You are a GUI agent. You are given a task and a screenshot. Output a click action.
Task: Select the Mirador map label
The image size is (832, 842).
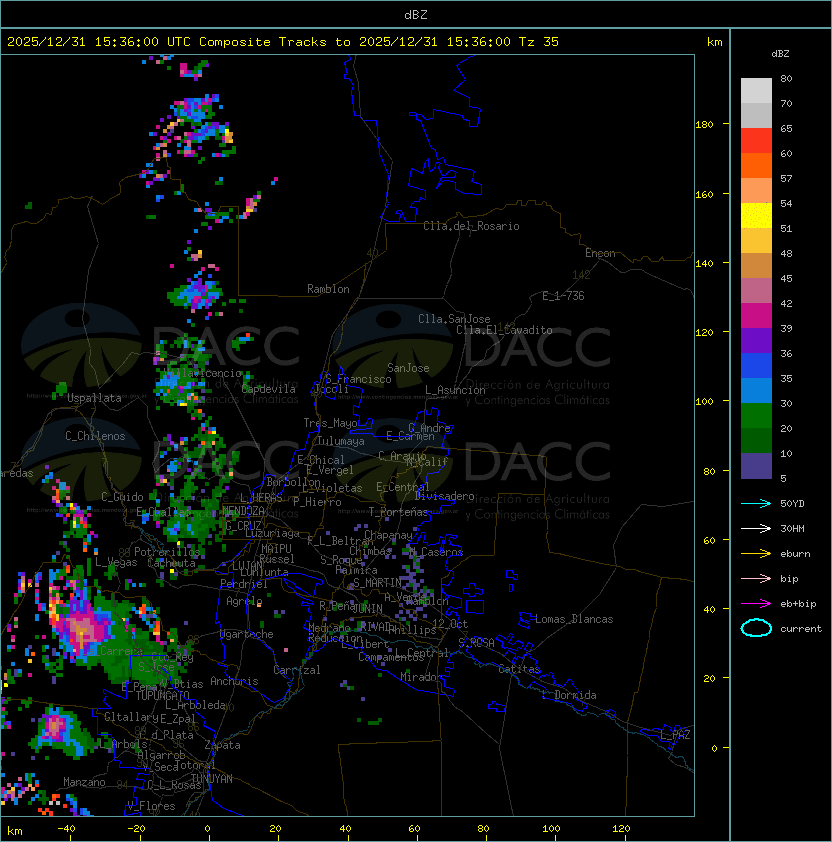(421, 677)
